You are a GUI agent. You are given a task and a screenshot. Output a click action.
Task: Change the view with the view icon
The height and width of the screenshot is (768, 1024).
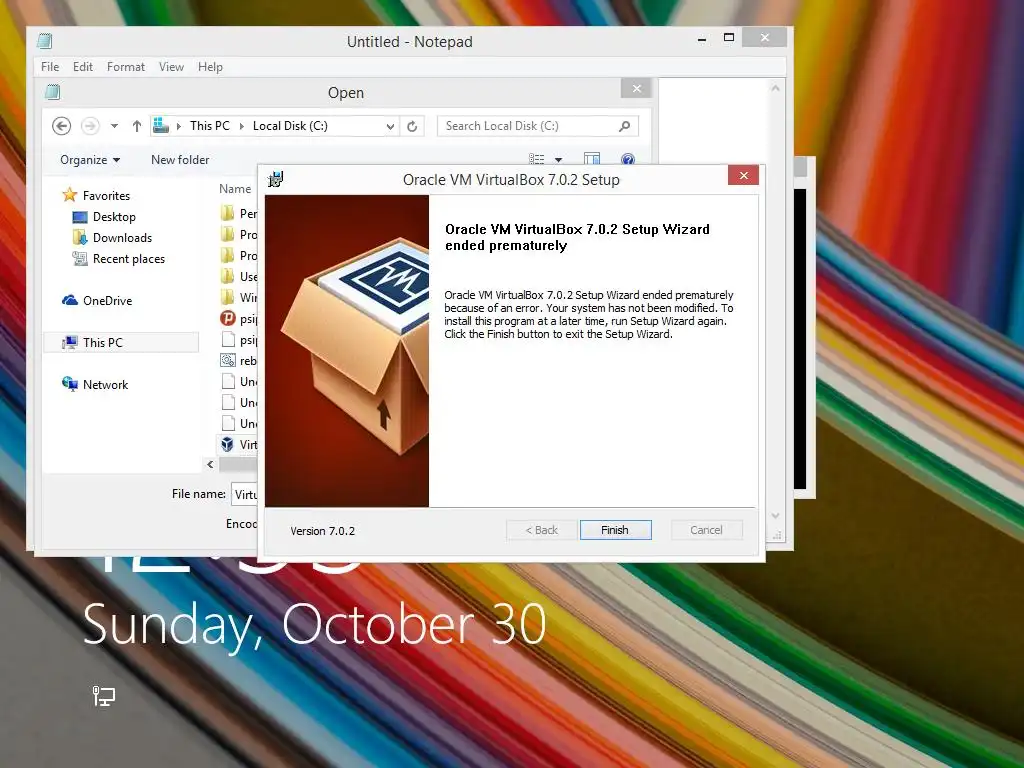point(537,159)
